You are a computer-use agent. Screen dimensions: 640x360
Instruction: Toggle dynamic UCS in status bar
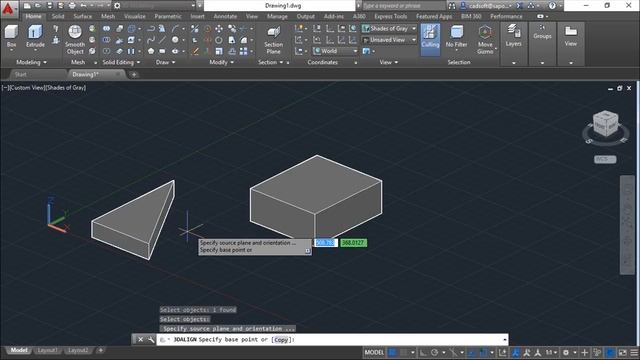point(502,352)
